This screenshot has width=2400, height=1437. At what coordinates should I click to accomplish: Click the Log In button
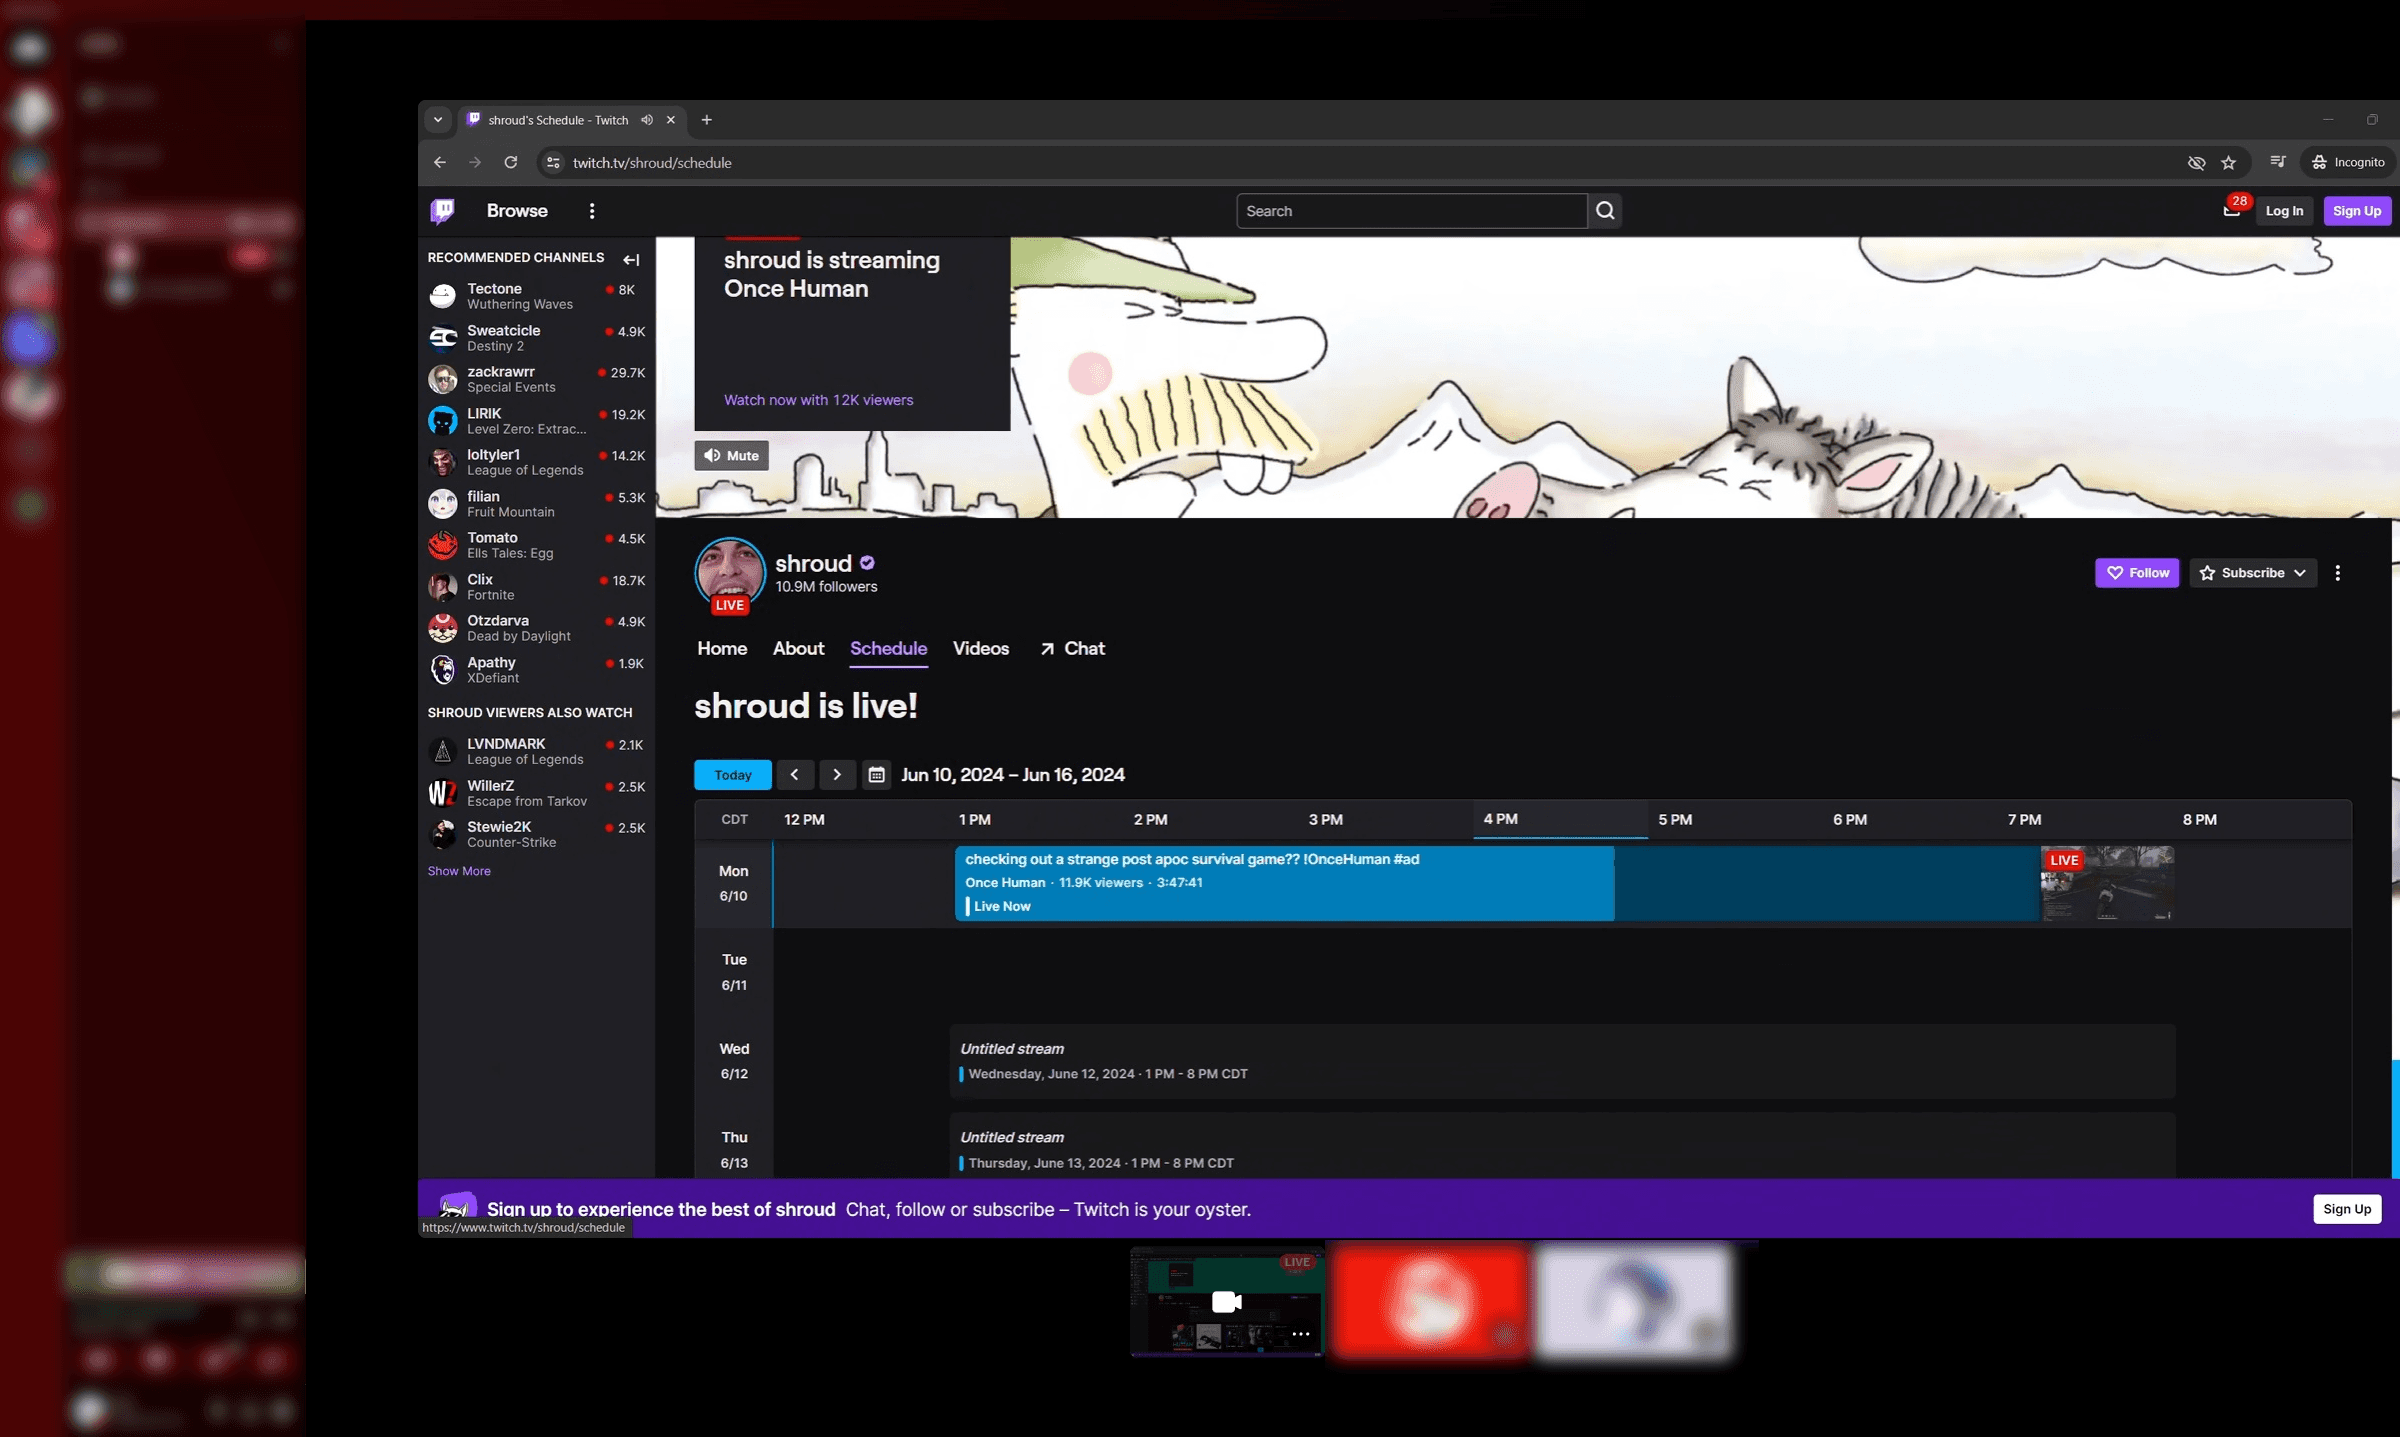2284,211
